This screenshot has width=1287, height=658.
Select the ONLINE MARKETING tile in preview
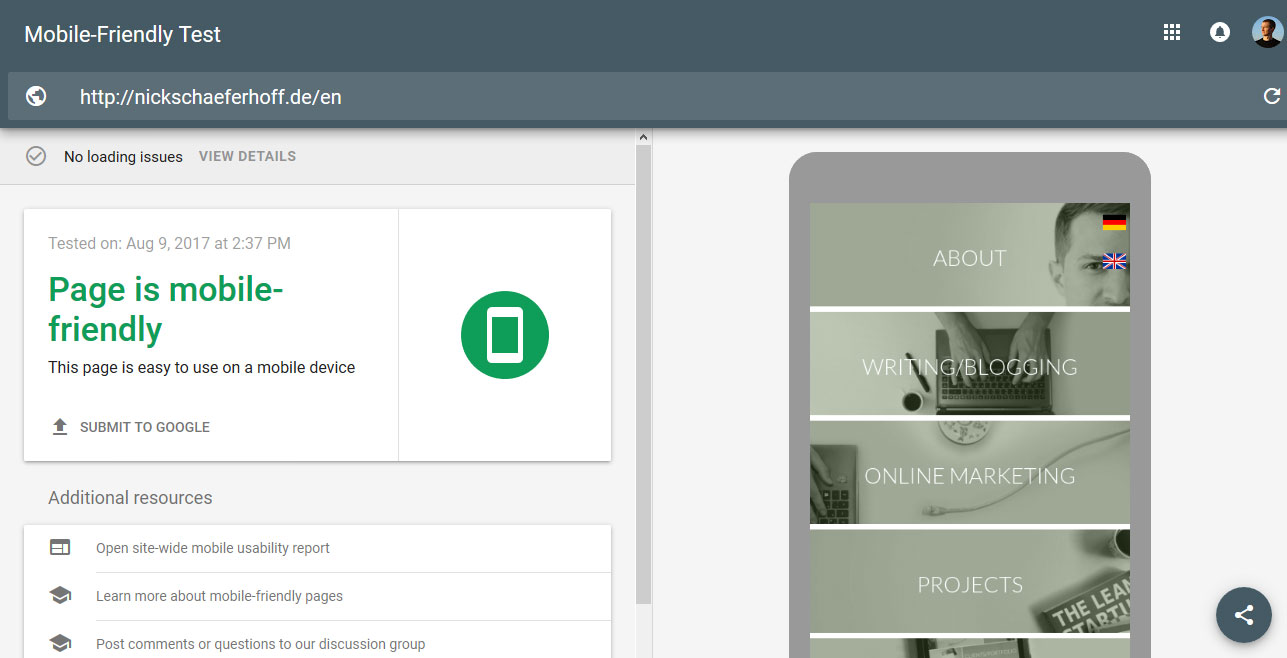(970, 473)
